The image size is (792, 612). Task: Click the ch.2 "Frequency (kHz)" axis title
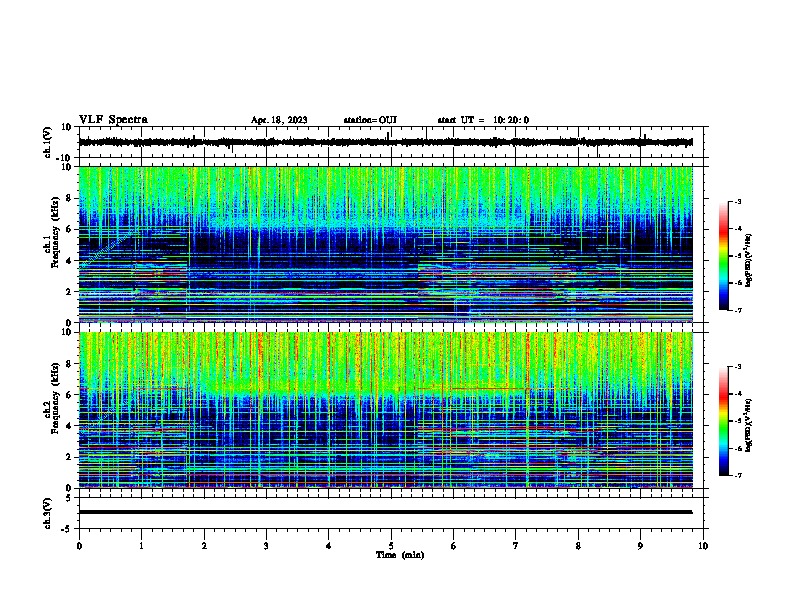[x=55, y=398]
